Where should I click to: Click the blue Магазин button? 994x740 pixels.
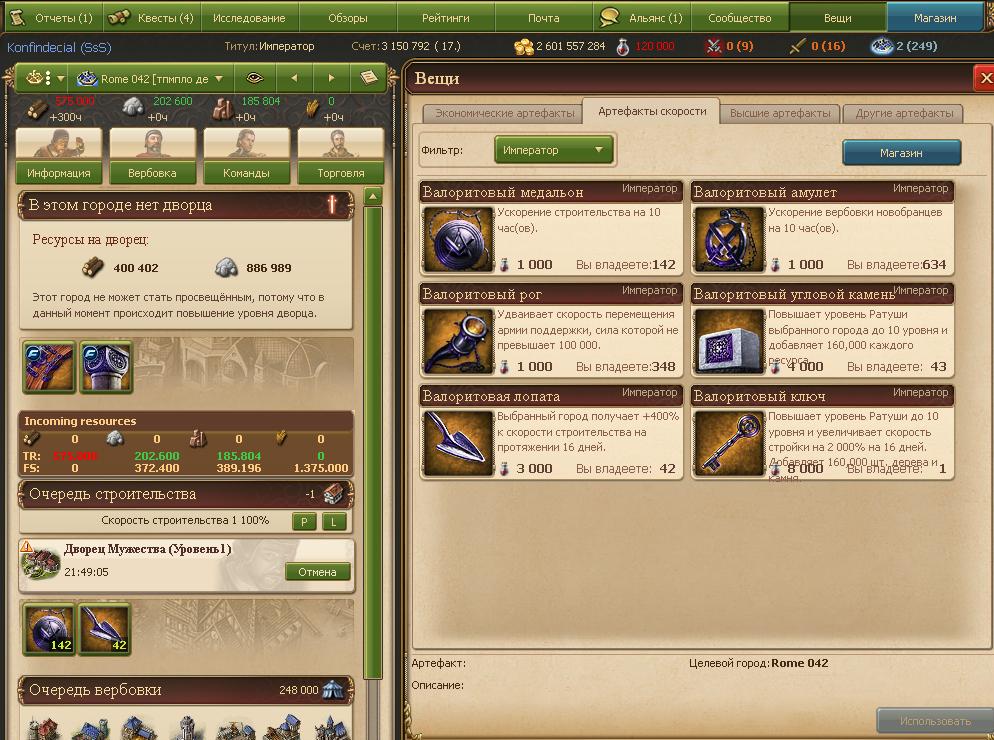tap(901, 153)
